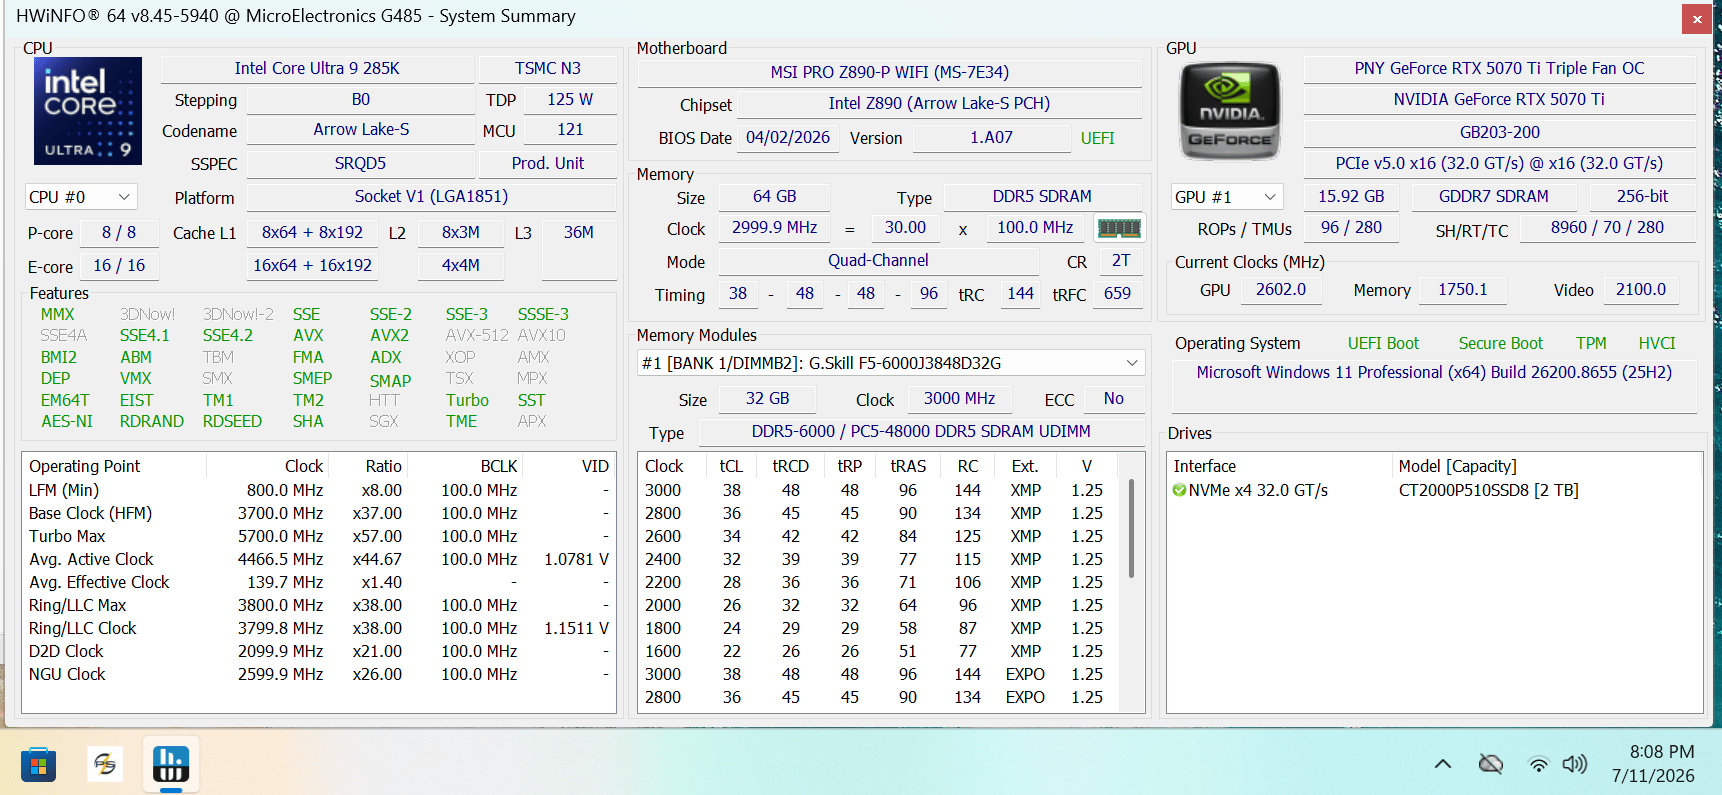The height and width of the screenshot is (795, 1722).
Task: Select the Ring/LLC Max row
Action: coord(319,605)
